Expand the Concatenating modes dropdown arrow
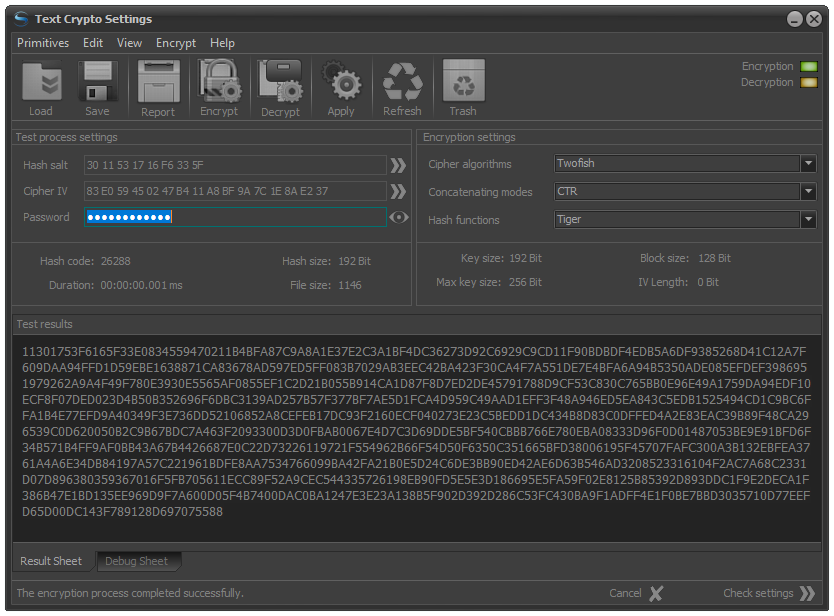Image resolution: width=834 pixels, height=616 pixels. [808, 191]
